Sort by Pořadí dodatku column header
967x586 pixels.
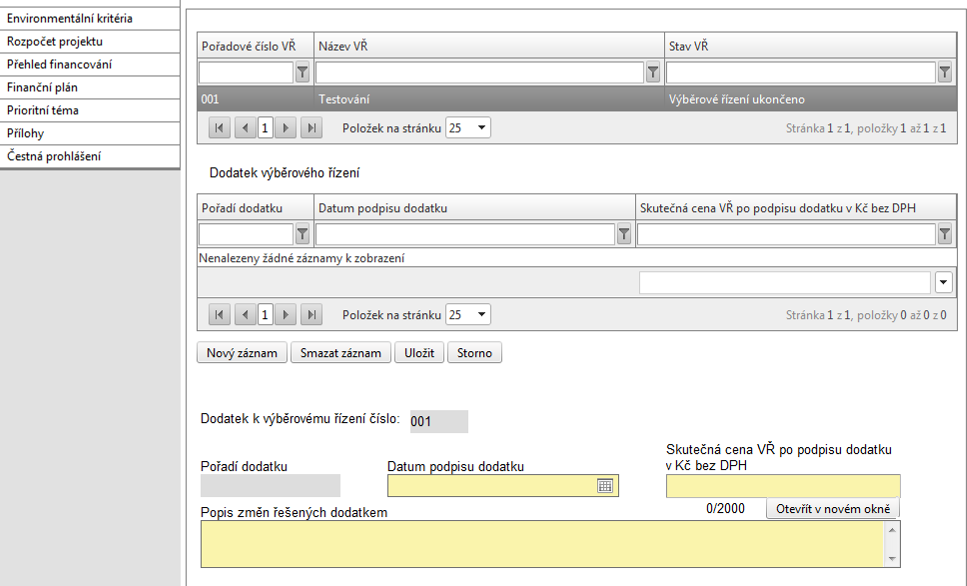pyautogui.click(x=255, y=208)
